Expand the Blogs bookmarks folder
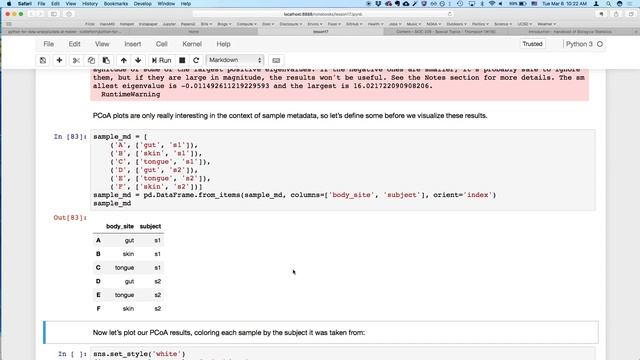Viewport: 640px width, 360px height. click(224, 24)
